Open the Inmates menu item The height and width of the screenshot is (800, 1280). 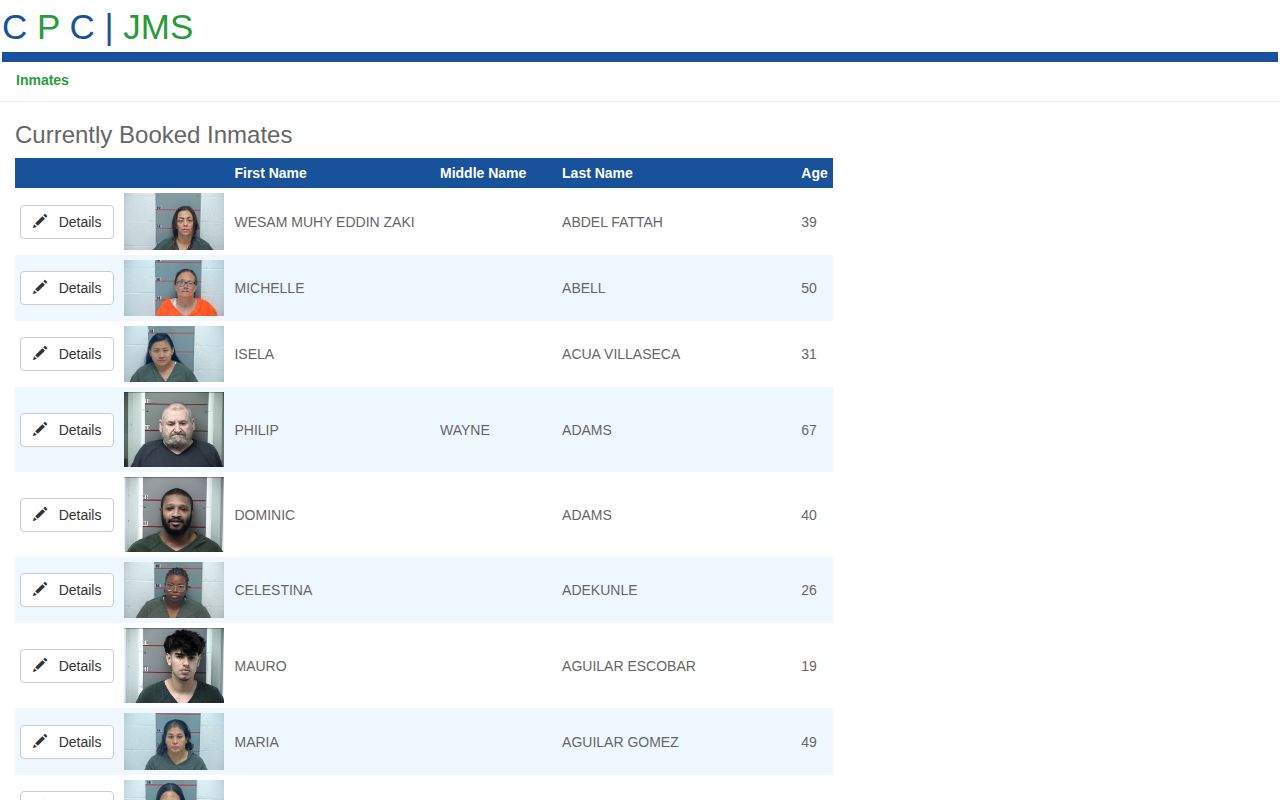(42, 80)
